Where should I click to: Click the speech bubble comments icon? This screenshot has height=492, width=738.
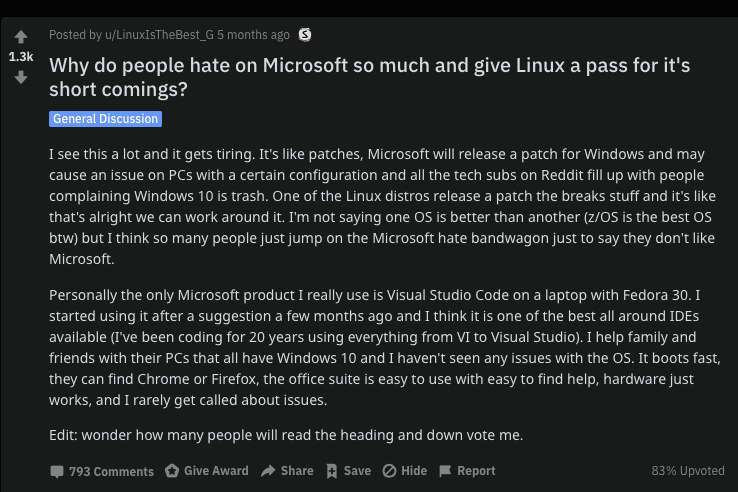[57, 471]
